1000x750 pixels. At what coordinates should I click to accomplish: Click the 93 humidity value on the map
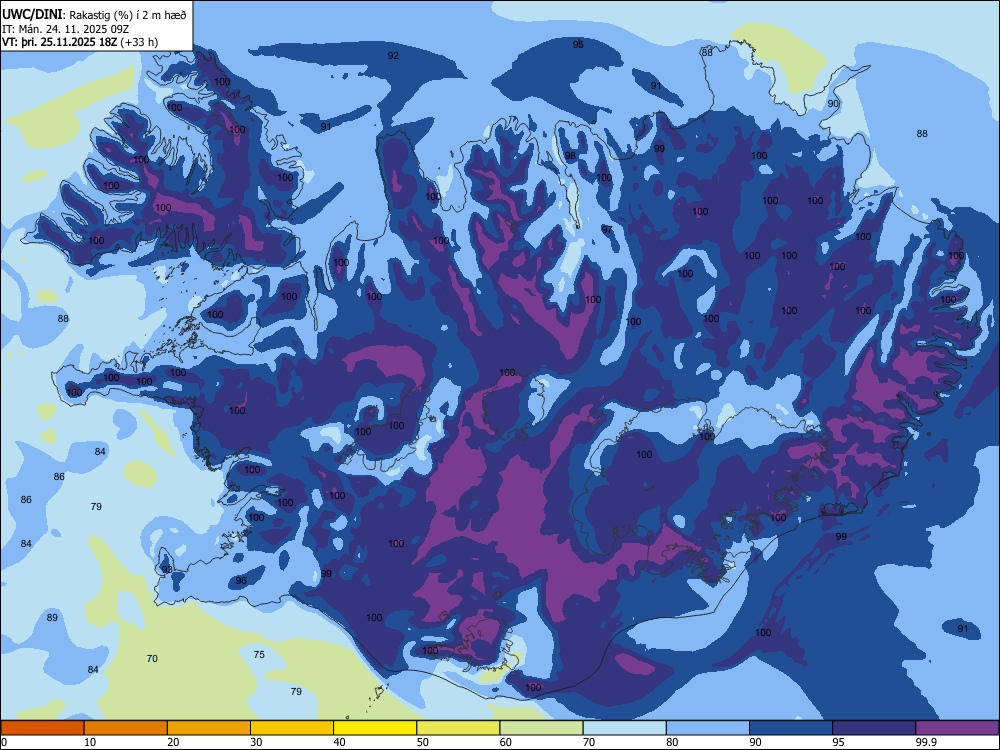coord(166,570)
